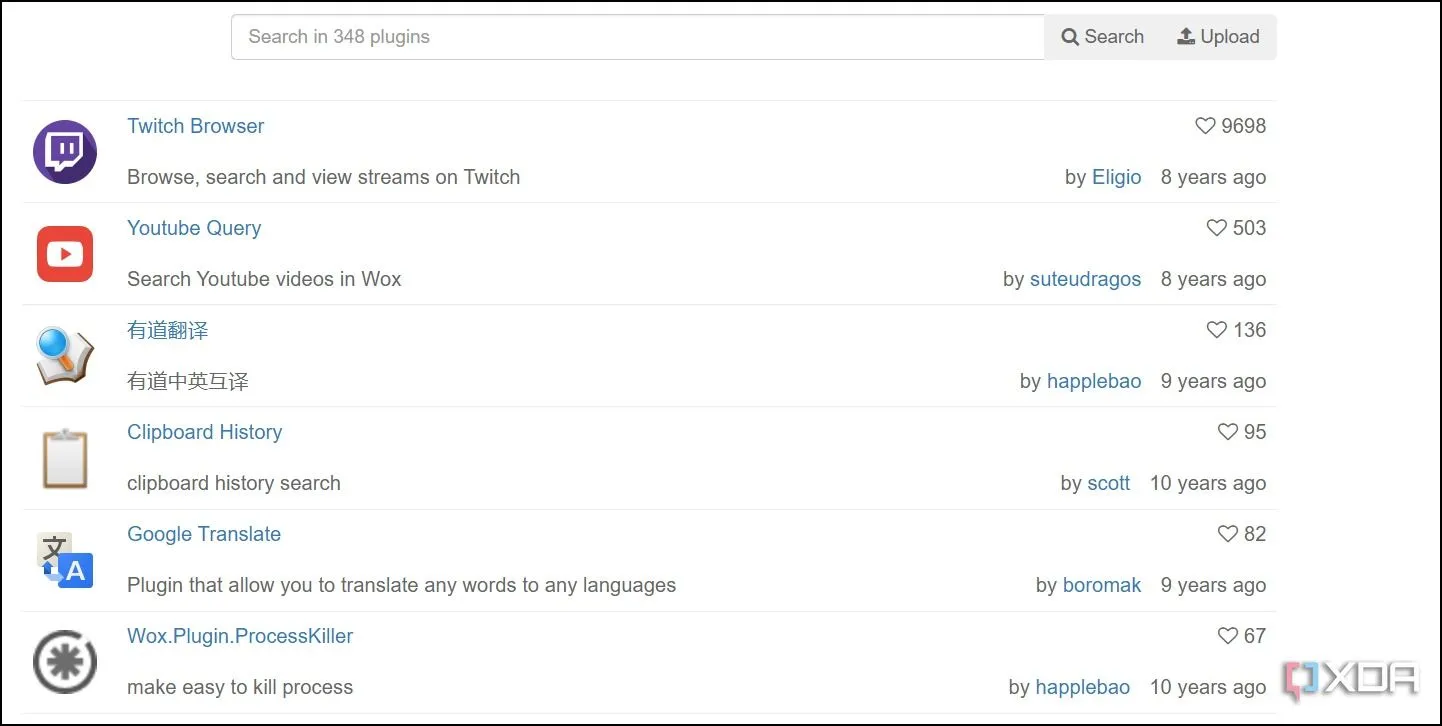This screenshot has height=726, width=1442.
Task: Open the Clipboard History plugin link
Action: (x=205, y=432)
